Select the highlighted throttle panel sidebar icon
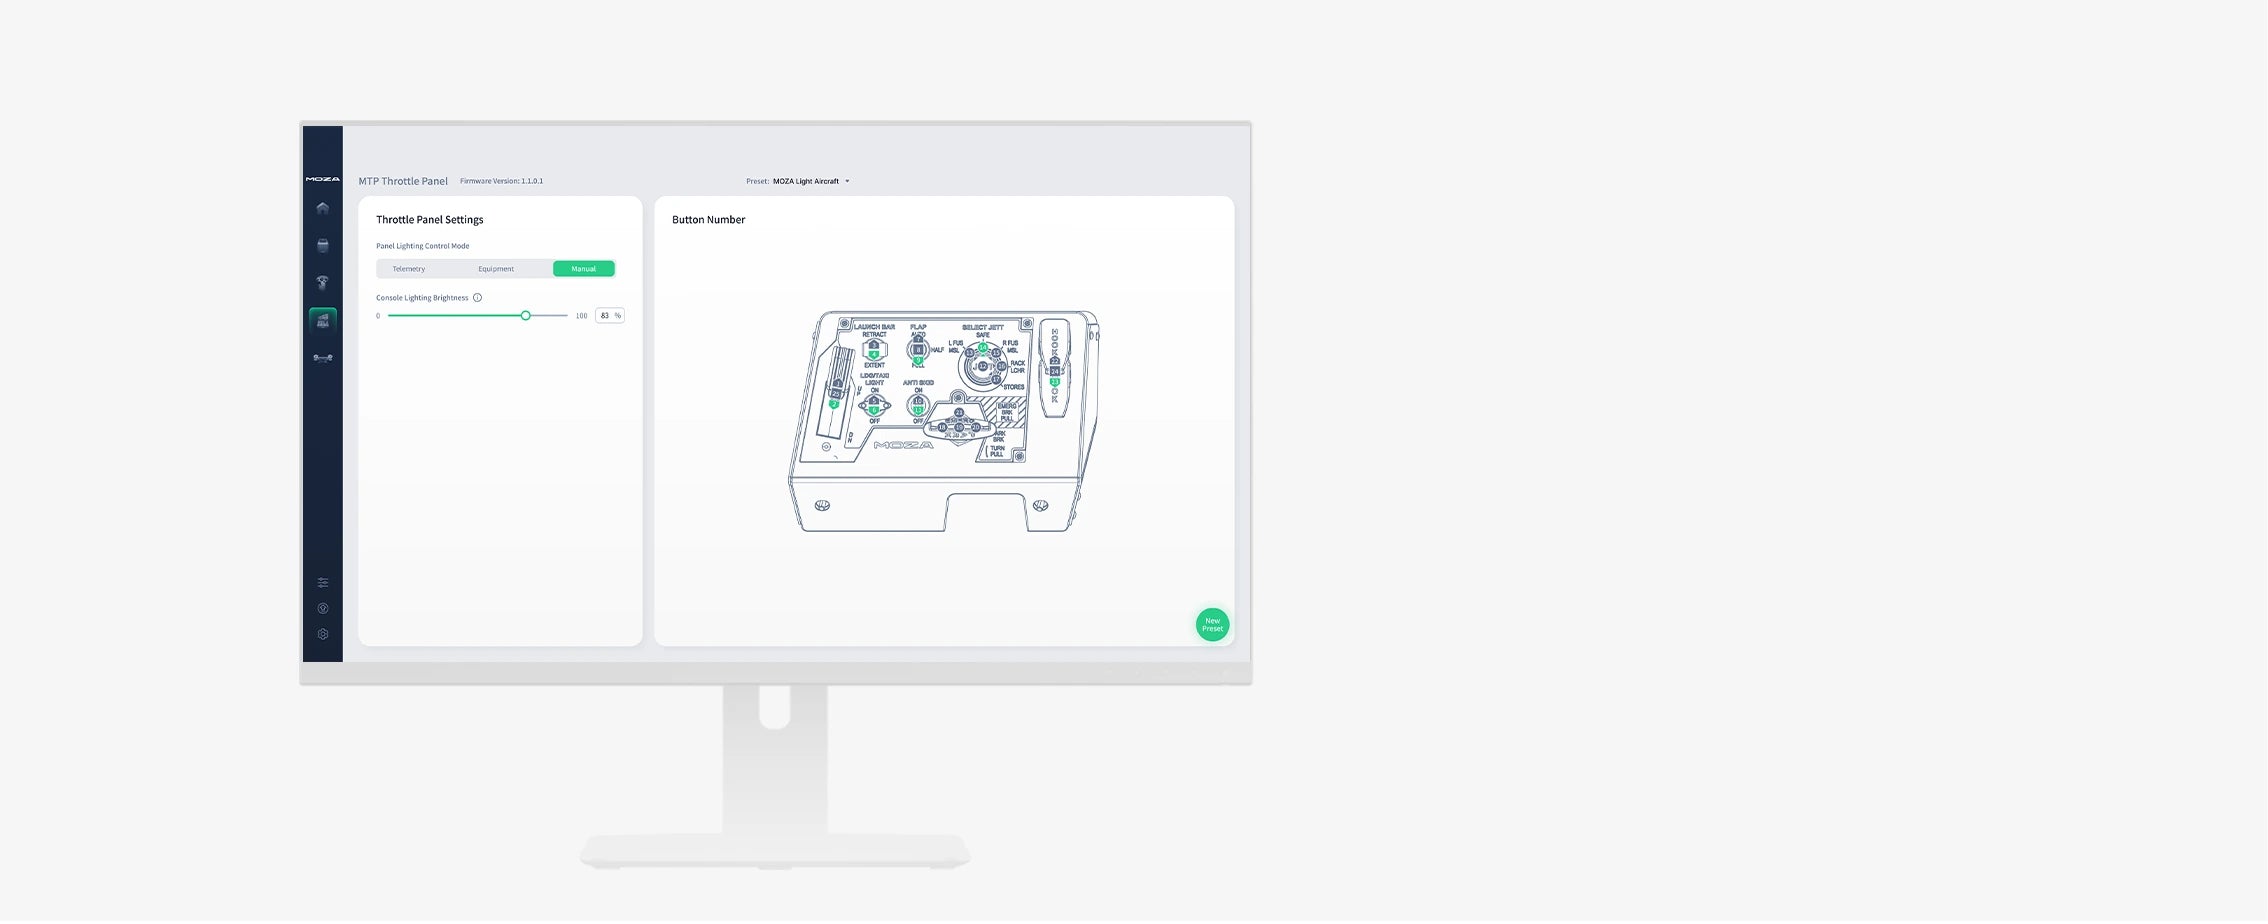 (x=322, y=320)
